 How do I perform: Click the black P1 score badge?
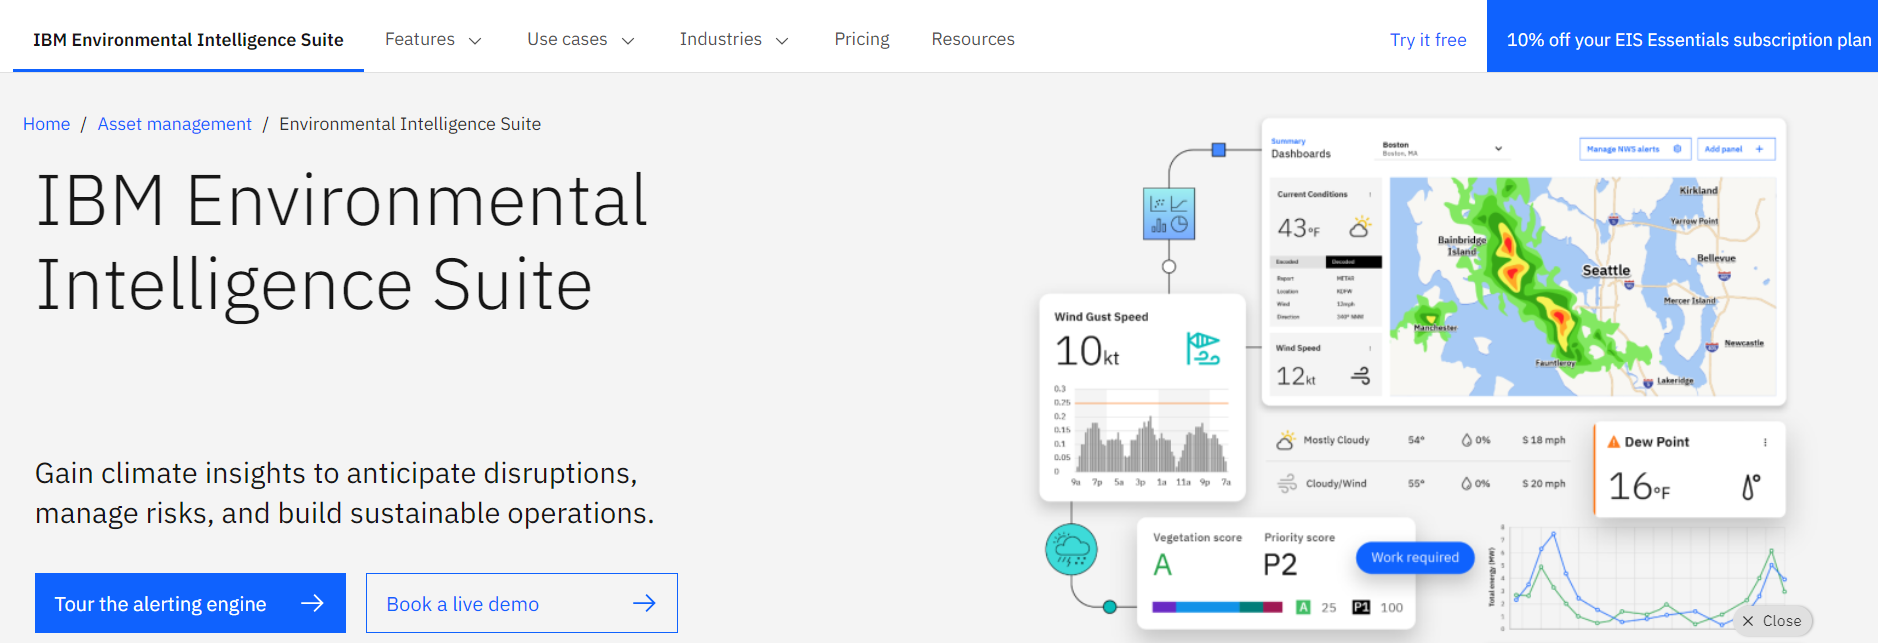tap(1361, 607)
